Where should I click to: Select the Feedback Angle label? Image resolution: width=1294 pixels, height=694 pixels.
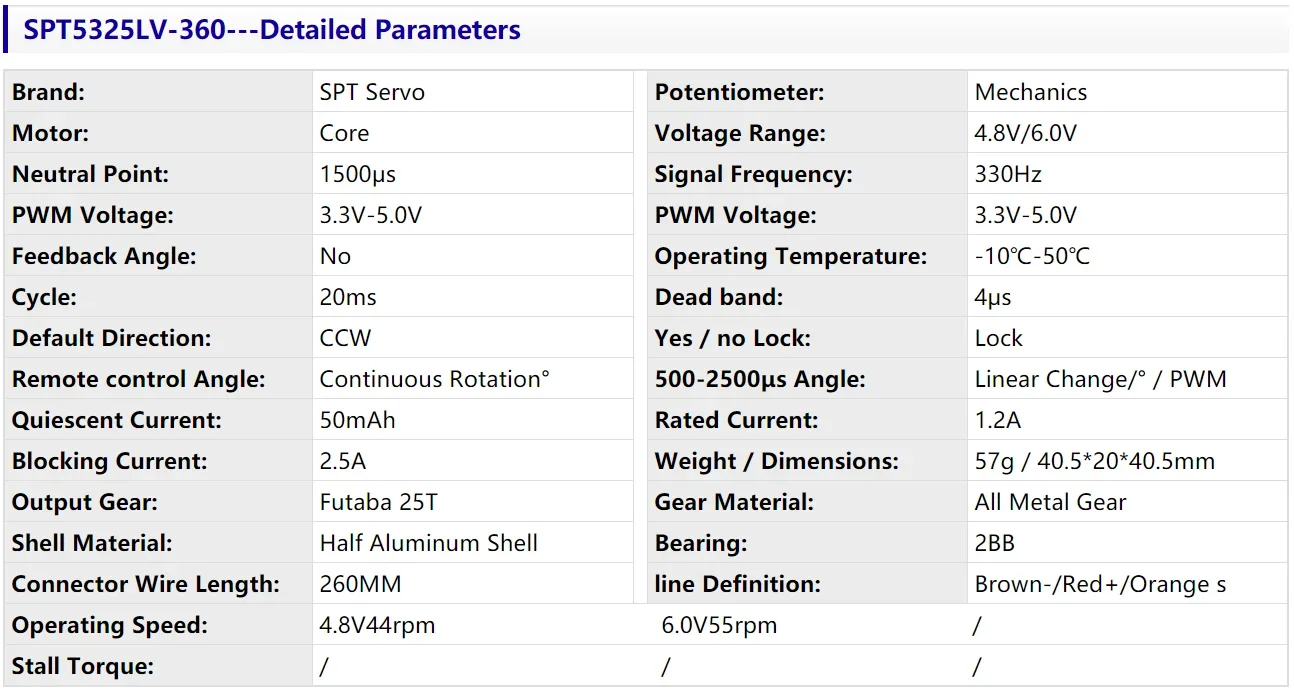coord(104,256)
